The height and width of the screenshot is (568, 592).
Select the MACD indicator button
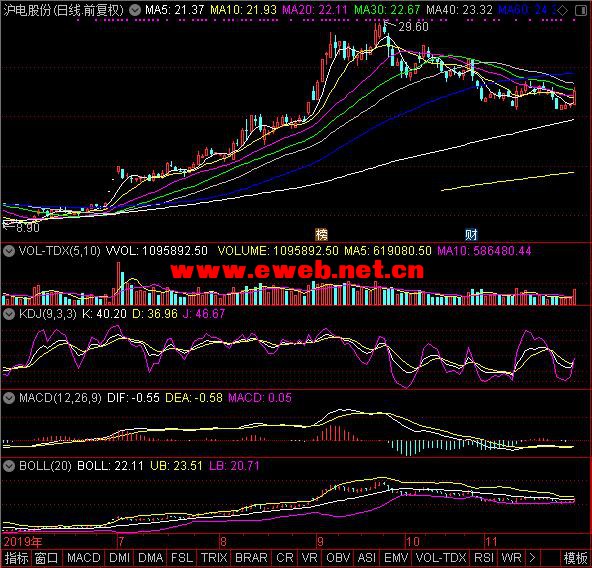tap(83, 558)
